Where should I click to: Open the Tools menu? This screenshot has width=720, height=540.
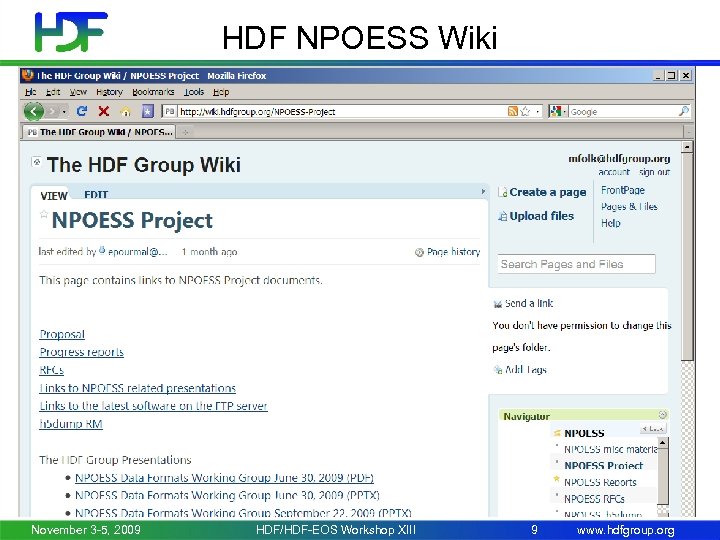pyautogui.click(x=194, y=92)
